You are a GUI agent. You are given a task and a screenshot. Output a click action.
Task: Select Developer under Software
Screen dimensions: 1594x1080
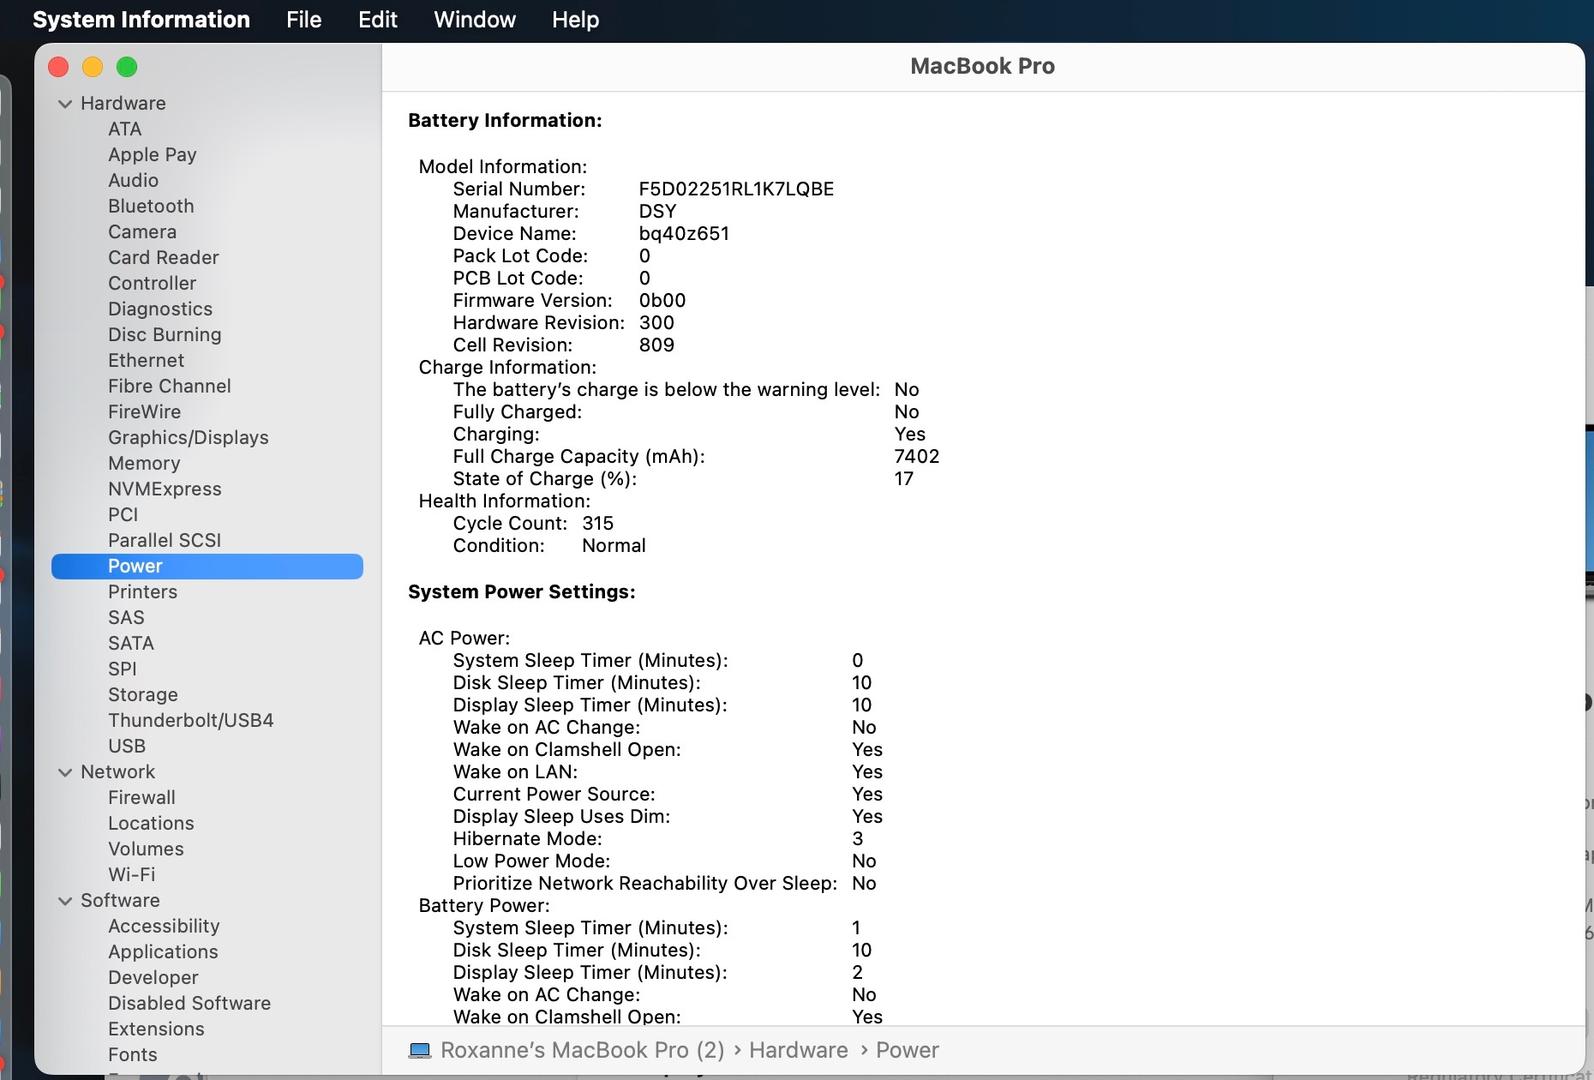point(153,978)
